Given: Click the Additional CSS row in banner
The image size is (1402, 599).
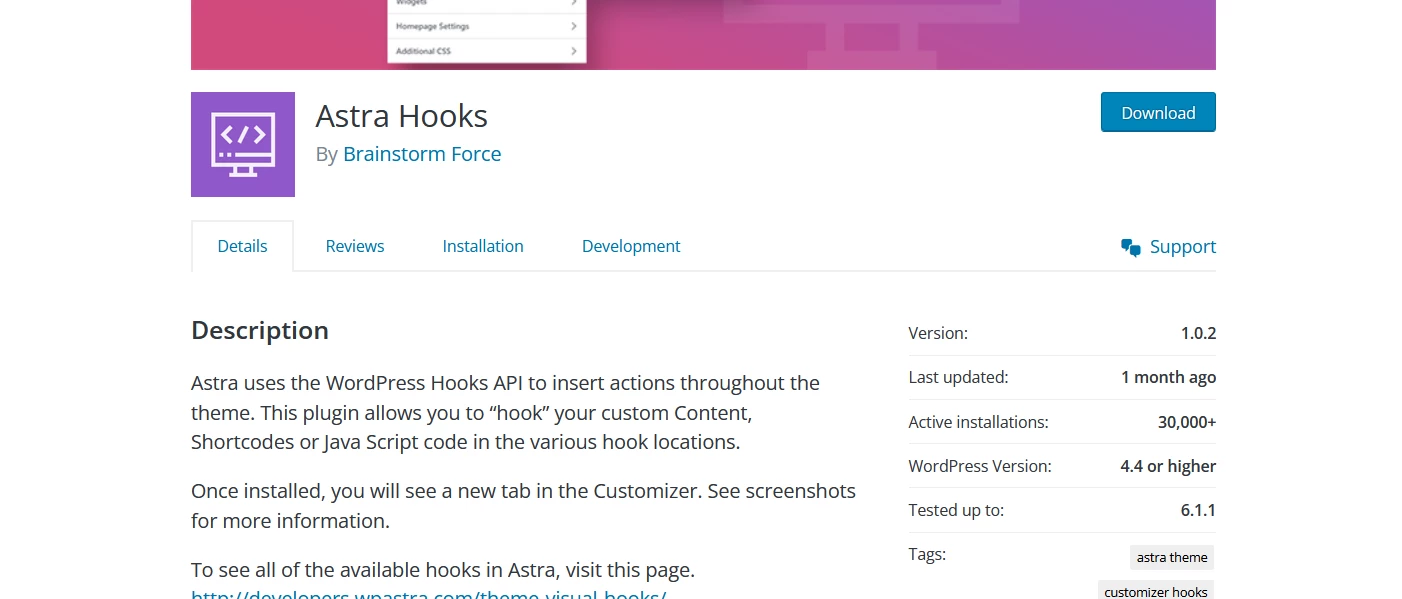Looking at the screenshot, I should coord(487,51).
